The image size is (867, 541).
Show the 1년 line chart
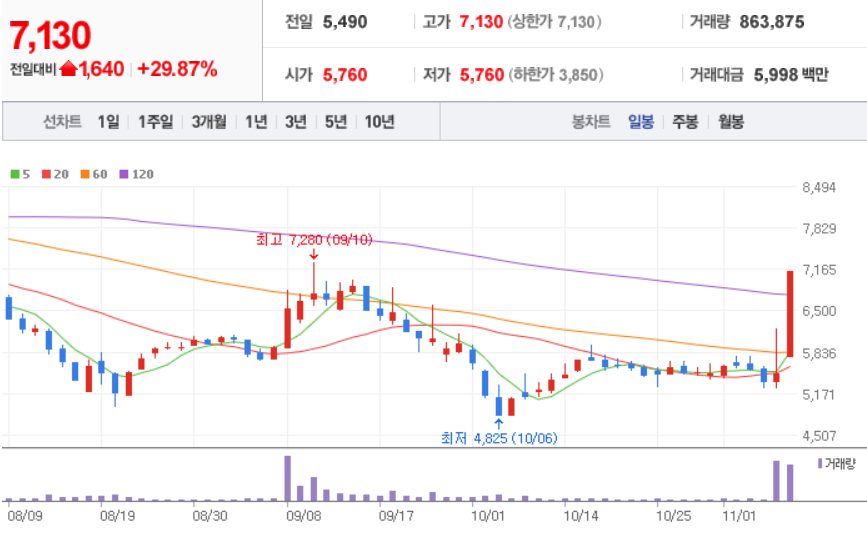tap(256, 121)
